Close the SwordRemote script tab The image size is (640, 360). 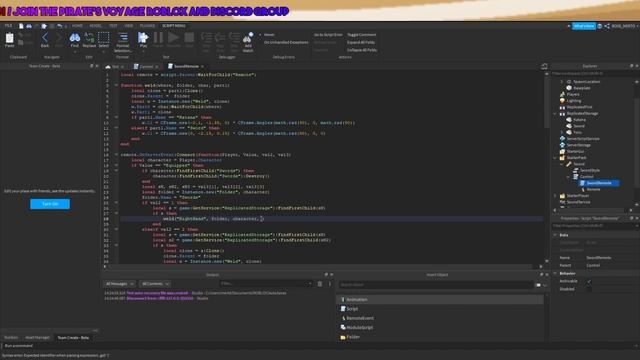(202, 67)
